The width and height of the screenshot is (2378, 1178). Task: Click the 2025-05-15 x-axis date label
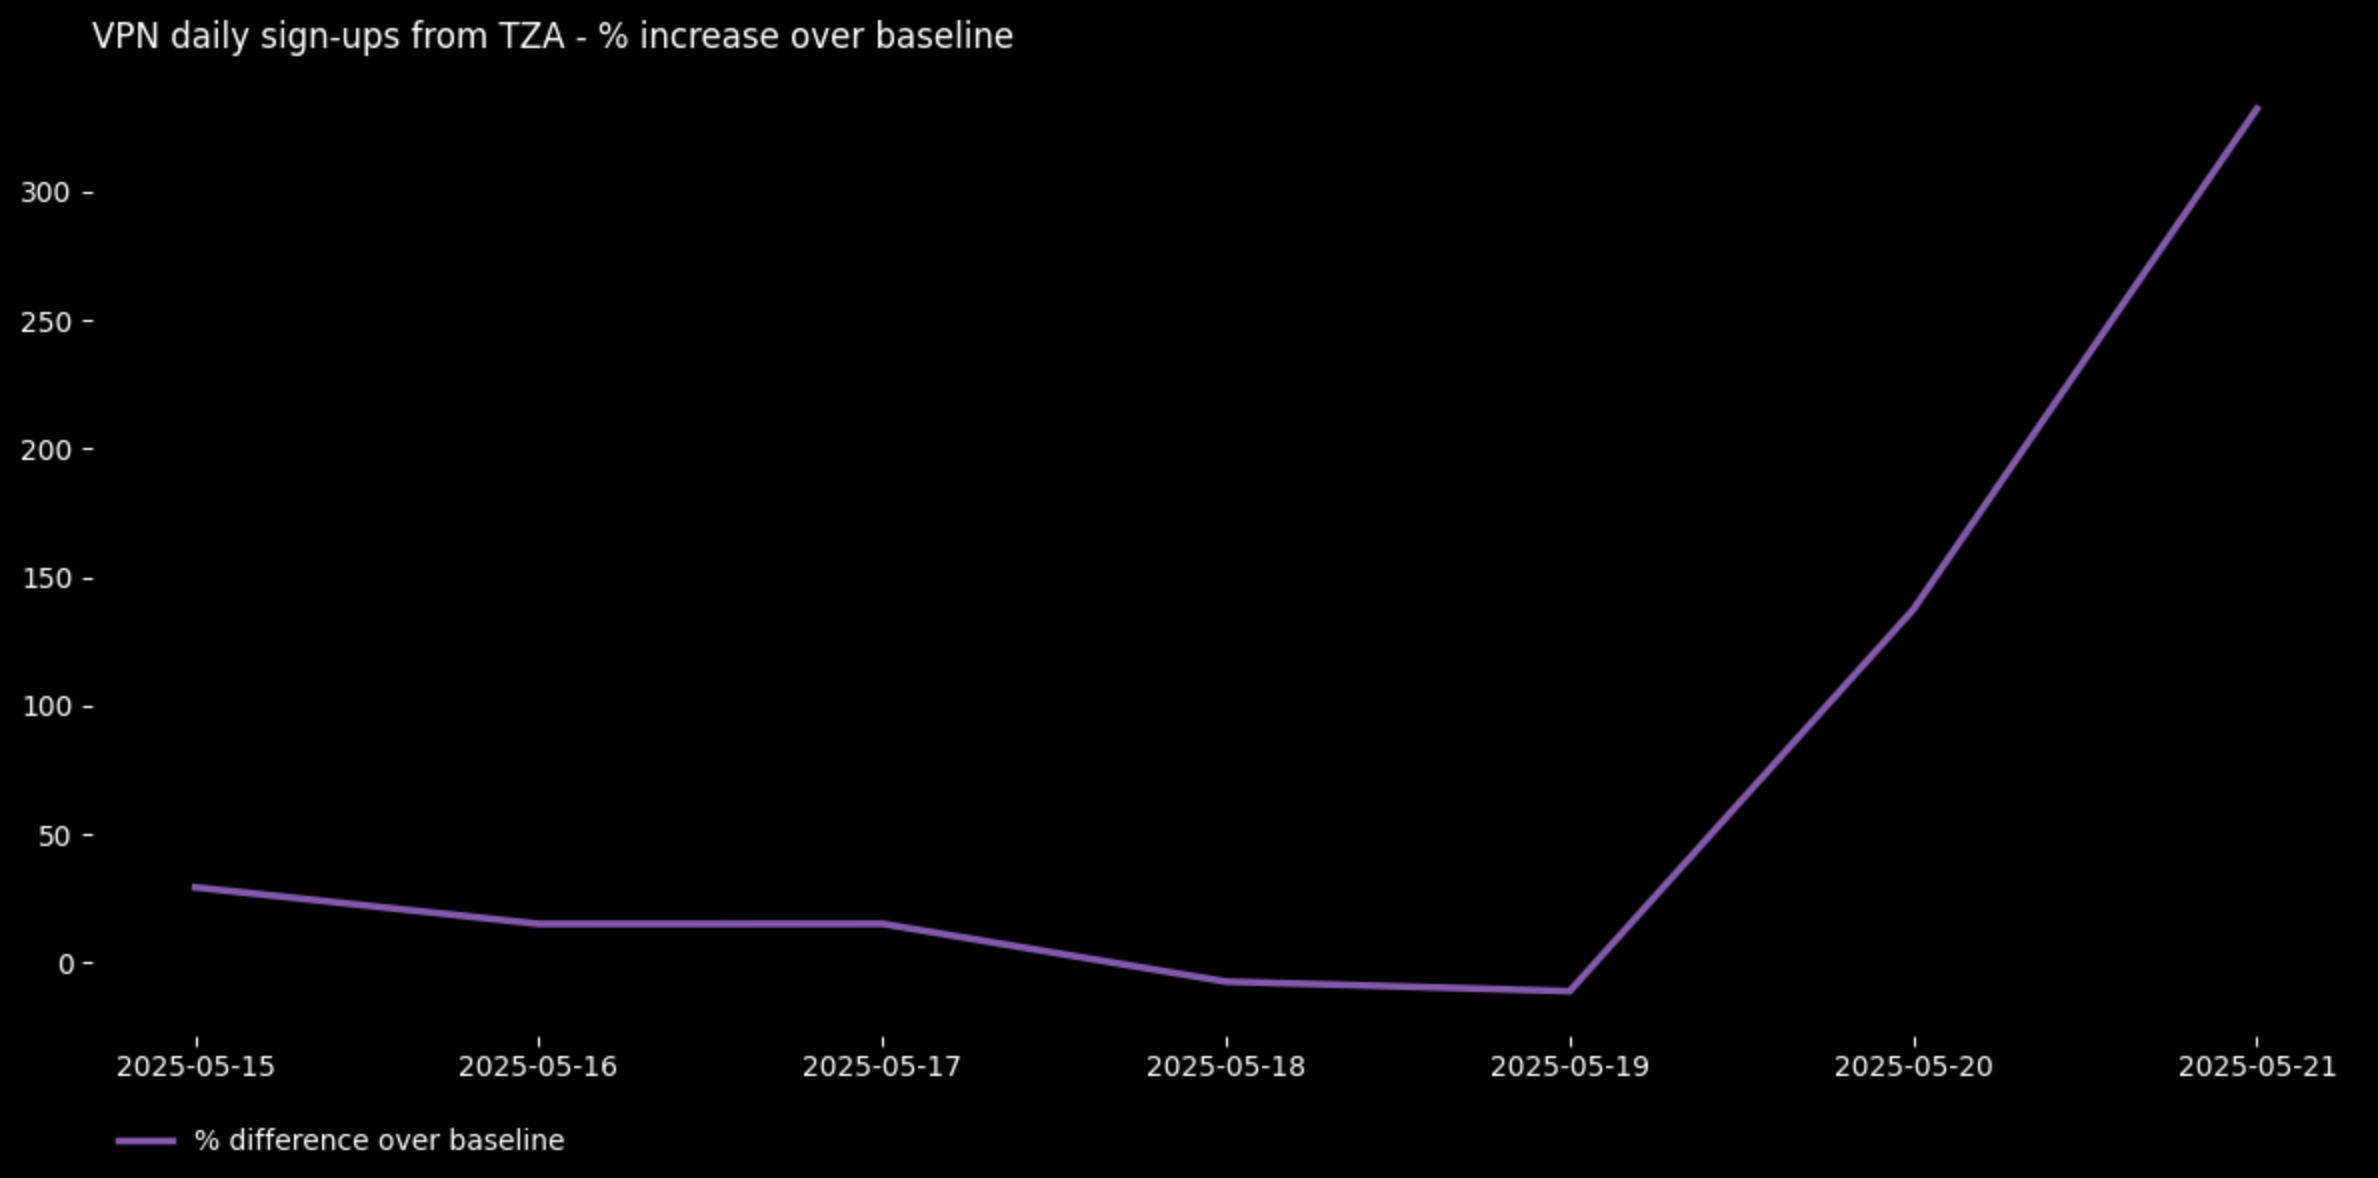pyautogui.click(x=195, y=1067)
